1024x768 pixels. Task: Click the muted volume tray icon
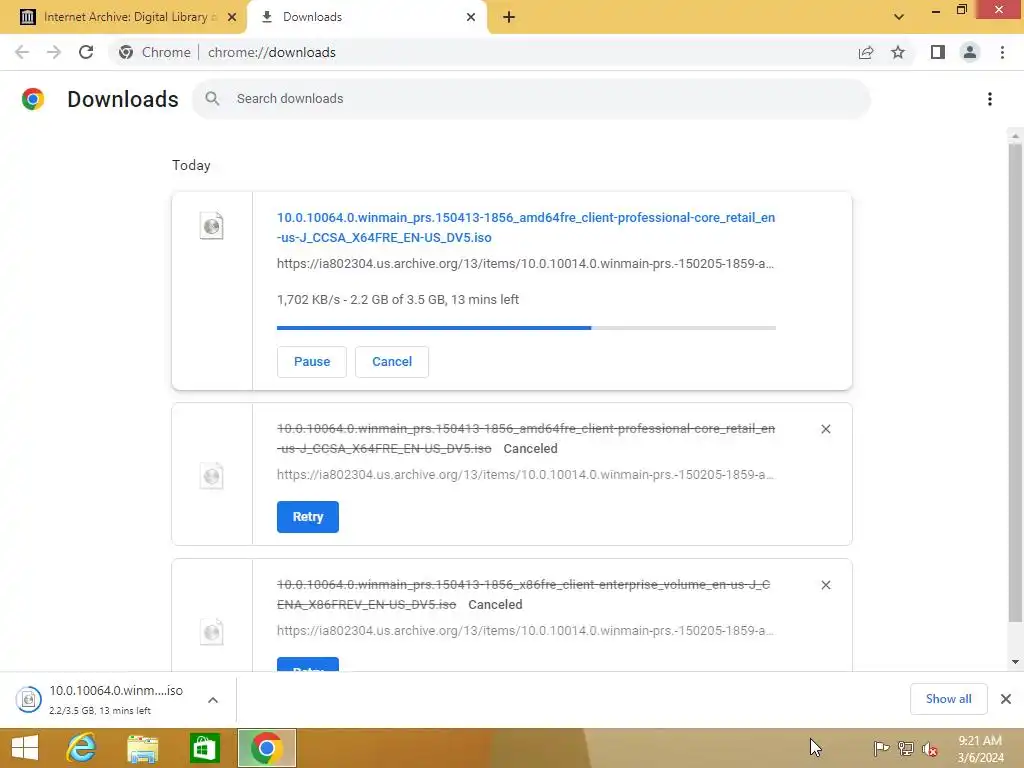click(930, 749)
